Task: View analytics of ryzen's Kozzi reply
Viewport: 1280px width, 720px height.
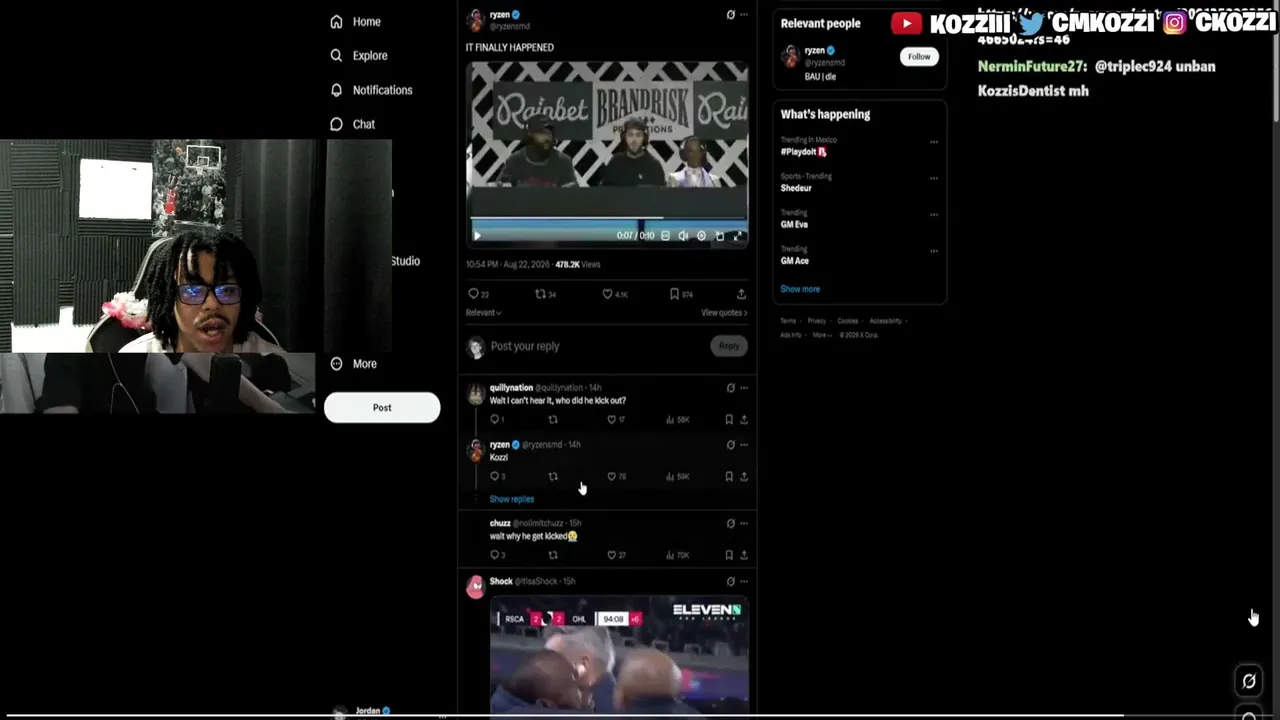Action: pyautogui.click(x=680, y=477)
